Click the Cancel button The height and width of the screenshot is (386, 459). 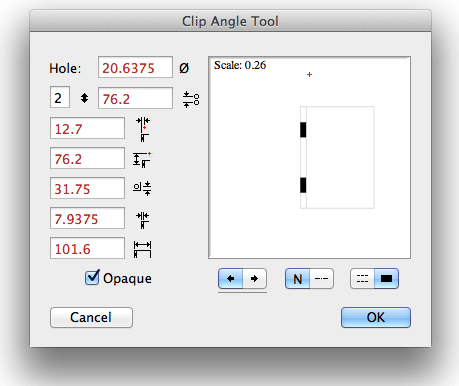click(91, 317)
